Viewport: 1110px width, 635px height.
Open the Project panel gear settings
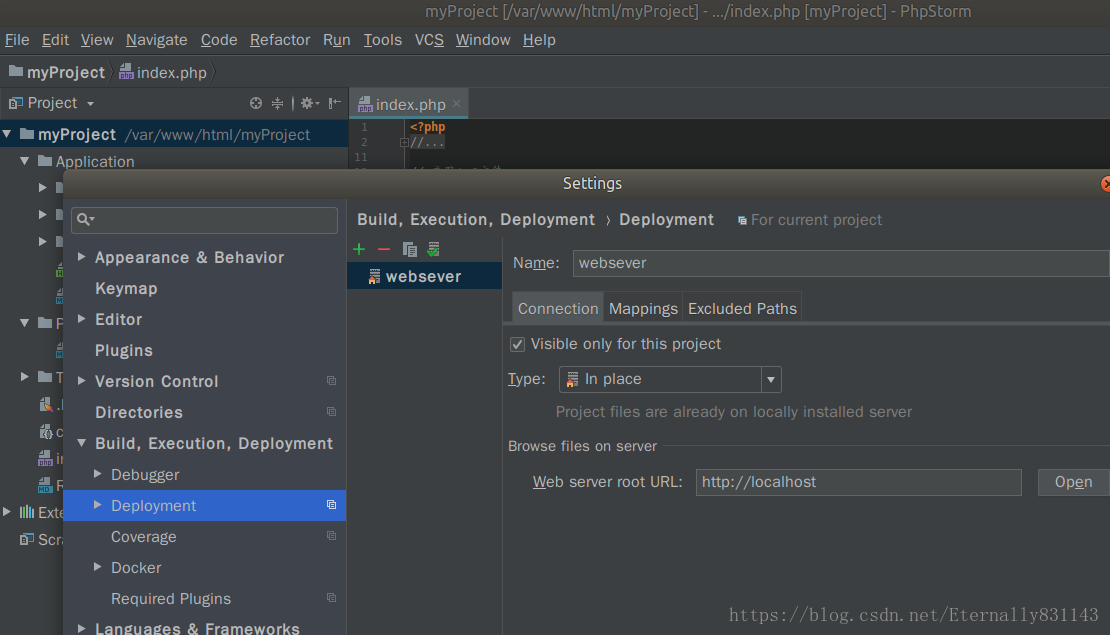[x=309, y=103]
